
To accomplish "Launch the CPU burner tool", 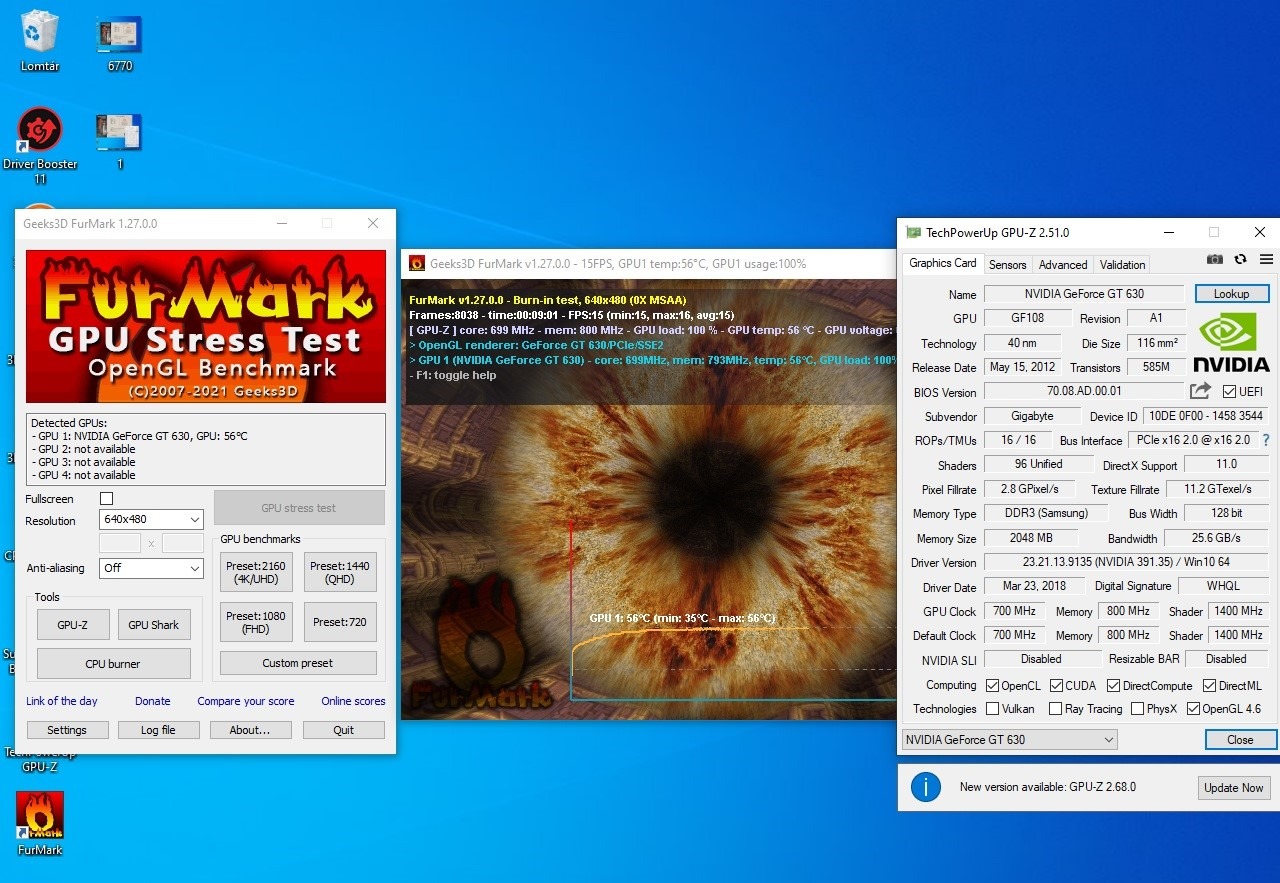I will [113, 663].
